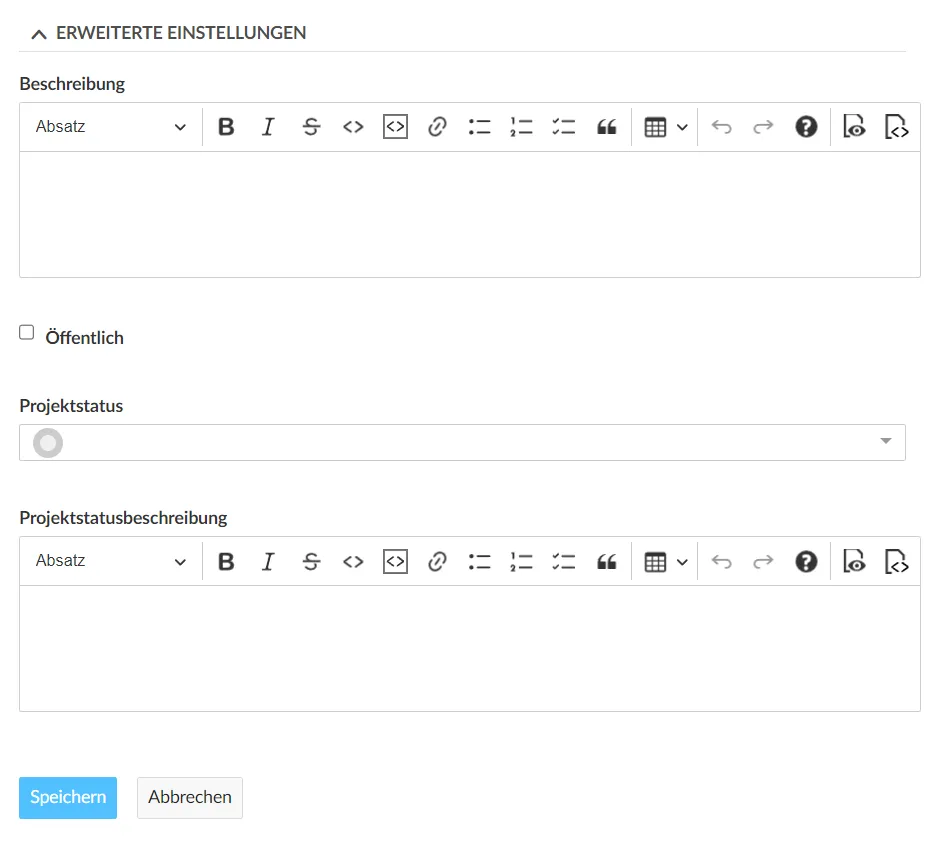The width and height of the screenshot is (930, 843).
Task: Insert to-do list in Projektstatusbeschreibung editor
Action: pyautogui.click(x=564, y=561)
